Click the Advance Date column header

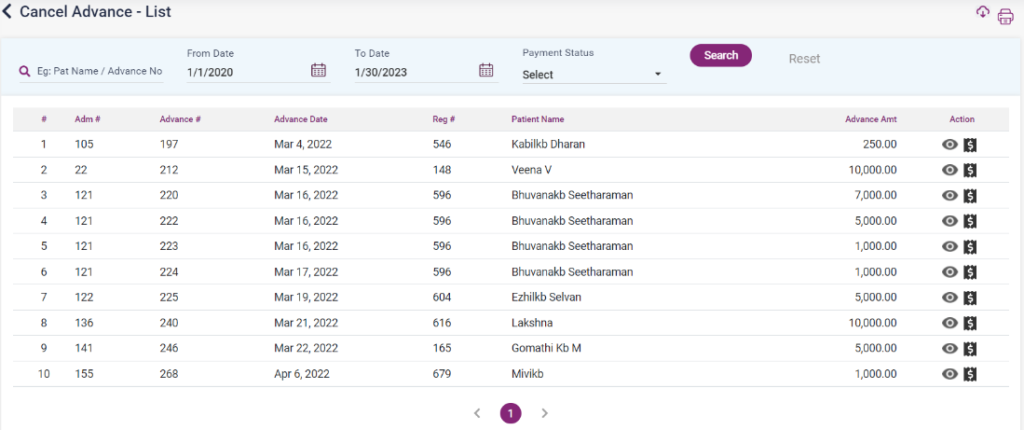[300, 119]
